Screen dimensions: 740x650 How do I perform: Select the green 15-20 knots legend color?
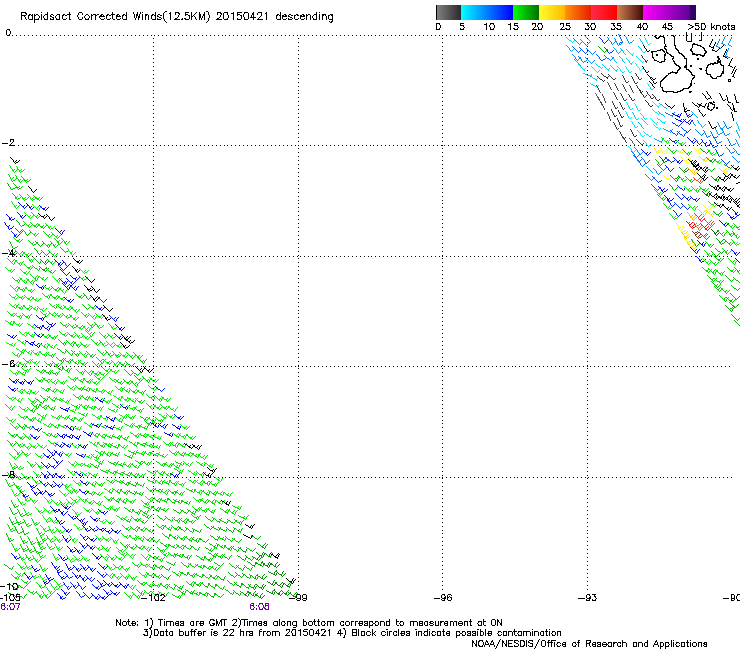point(526,12)
